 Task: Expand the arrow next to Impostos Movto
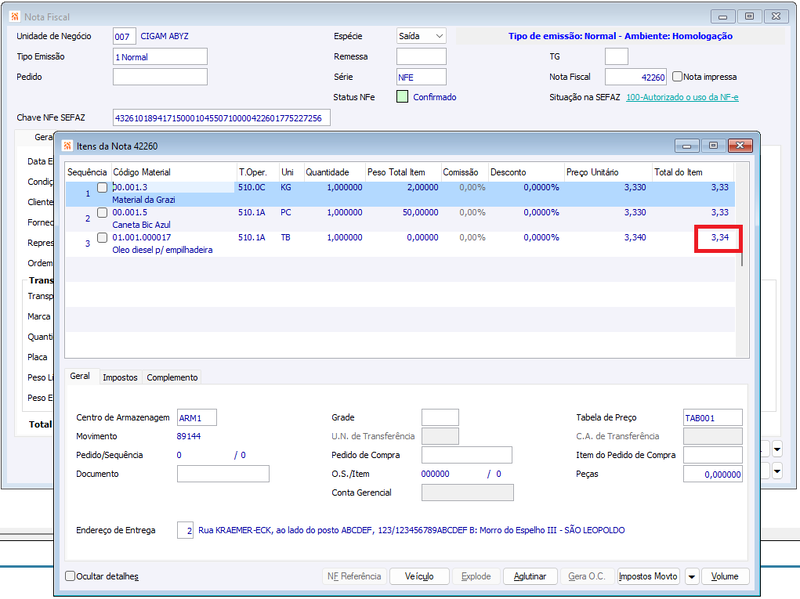691,577
